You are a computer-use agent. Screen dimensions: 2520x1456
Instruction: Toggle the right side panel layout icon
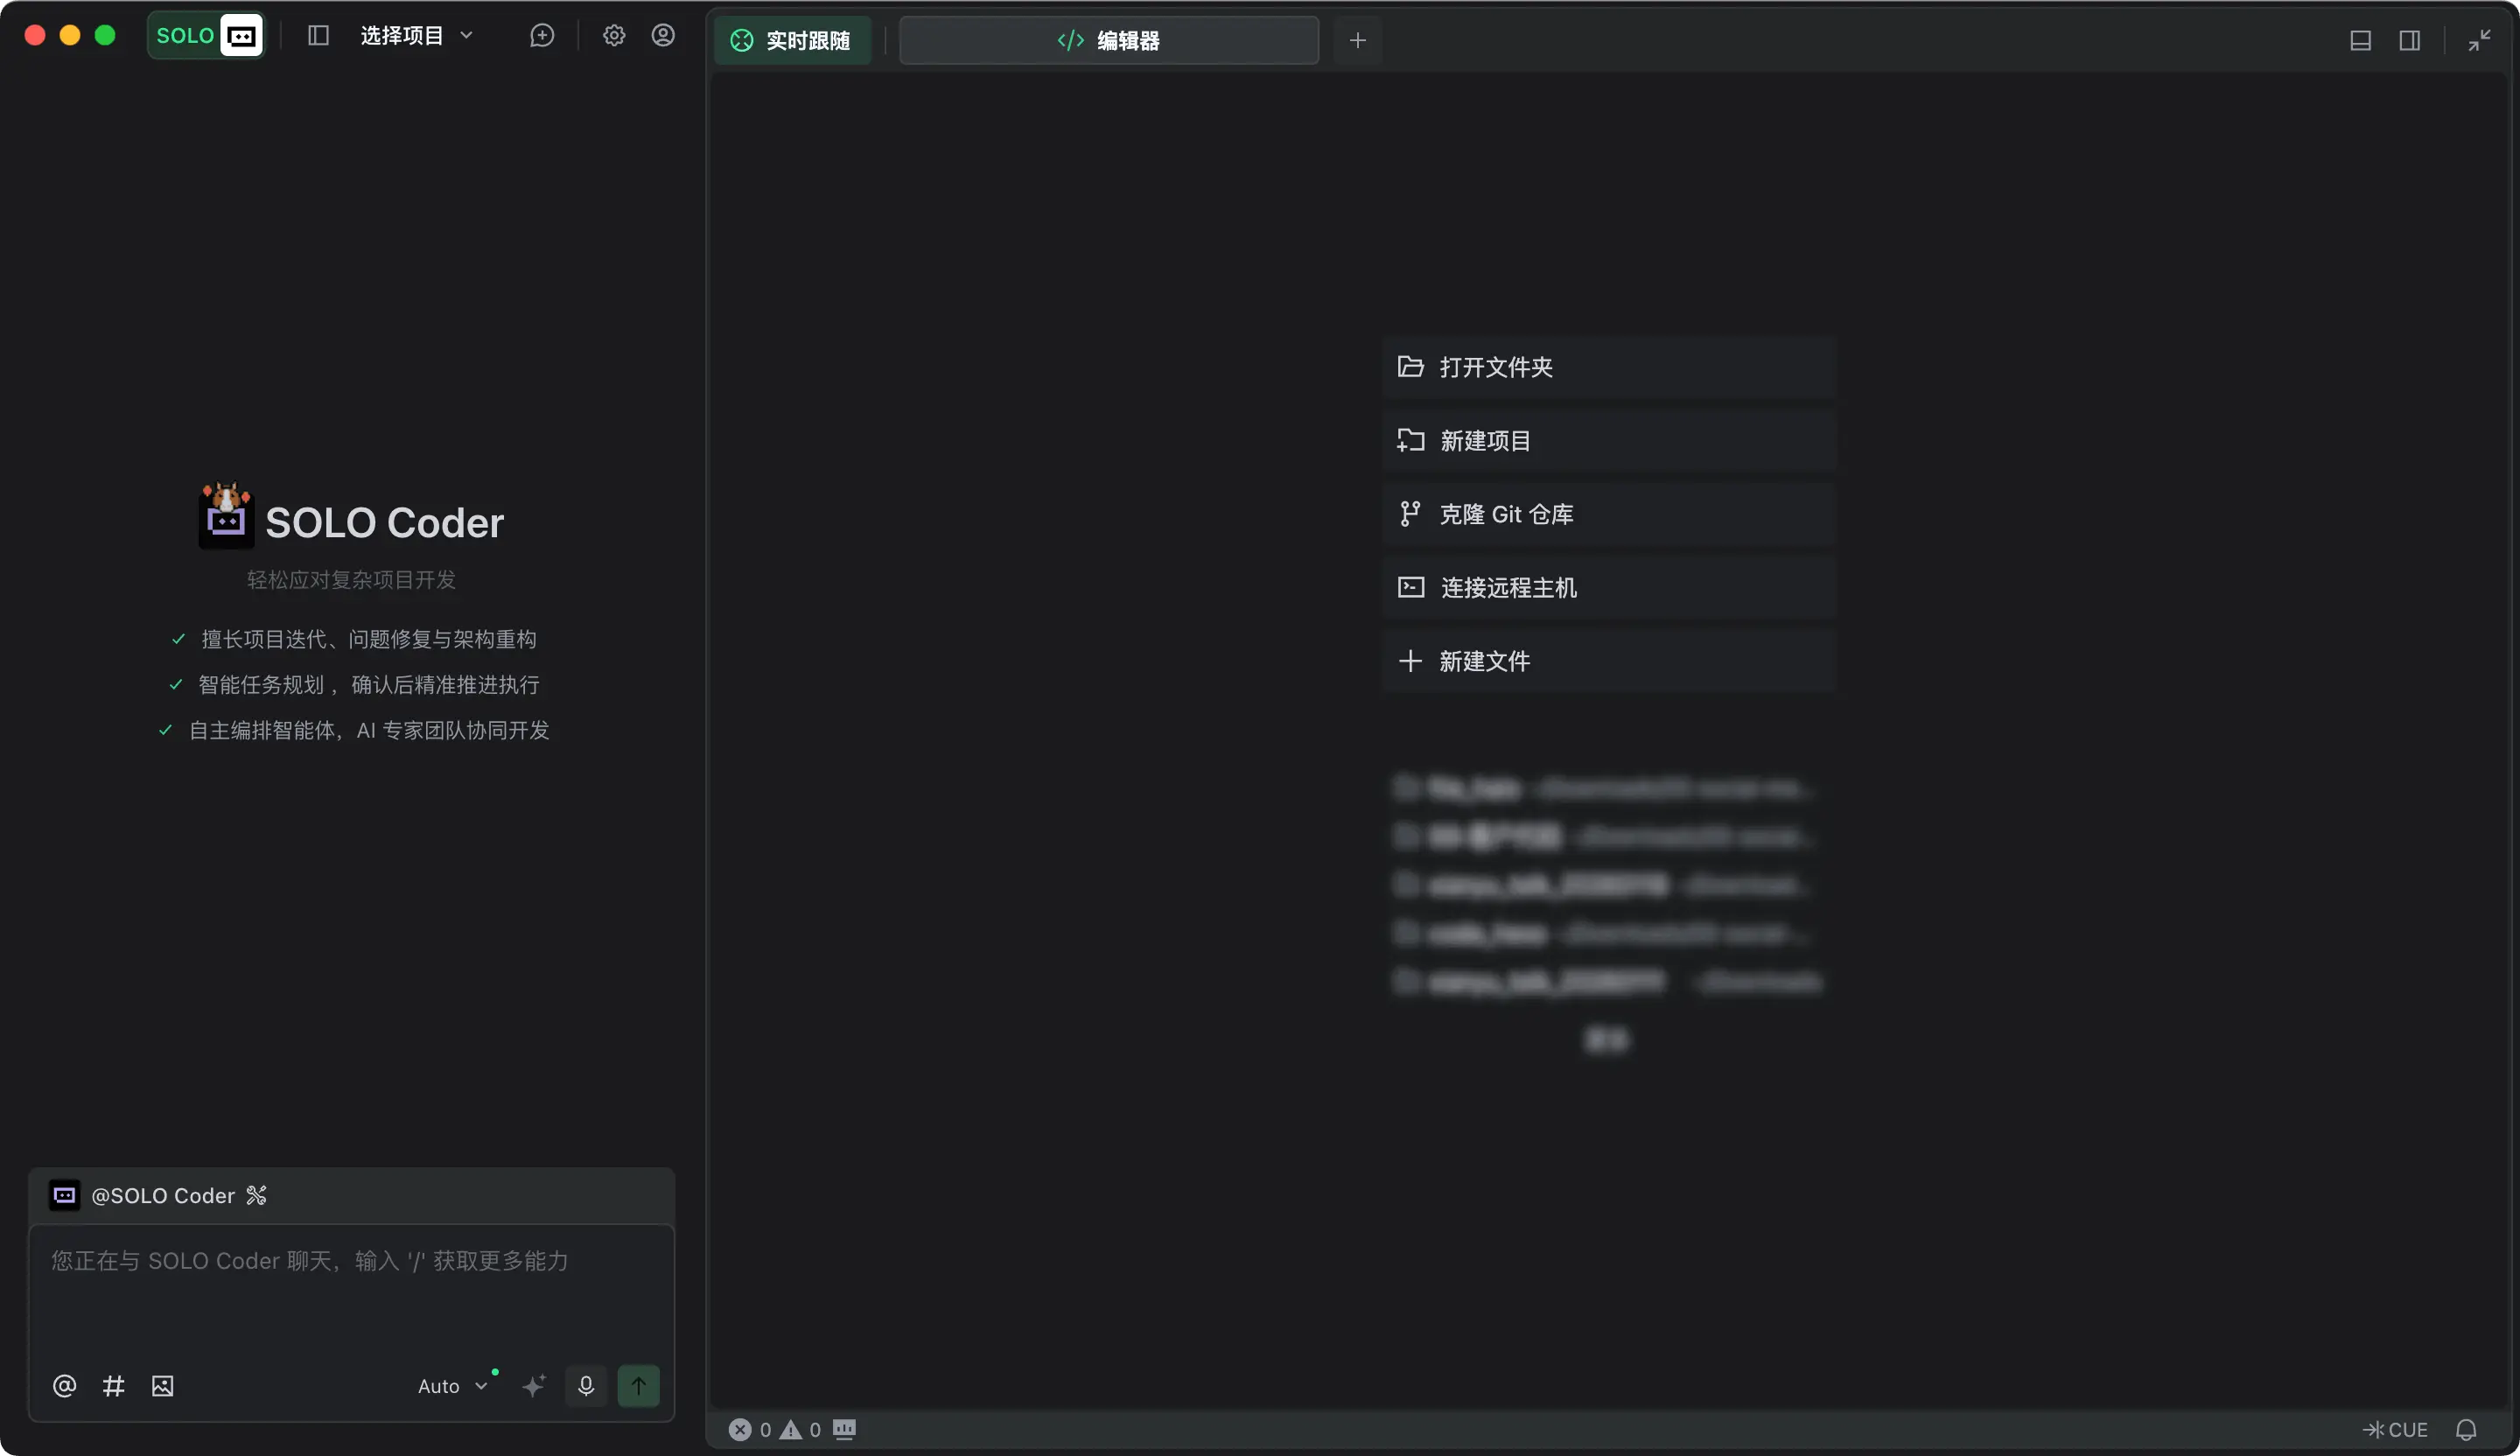pos(2410,40)
